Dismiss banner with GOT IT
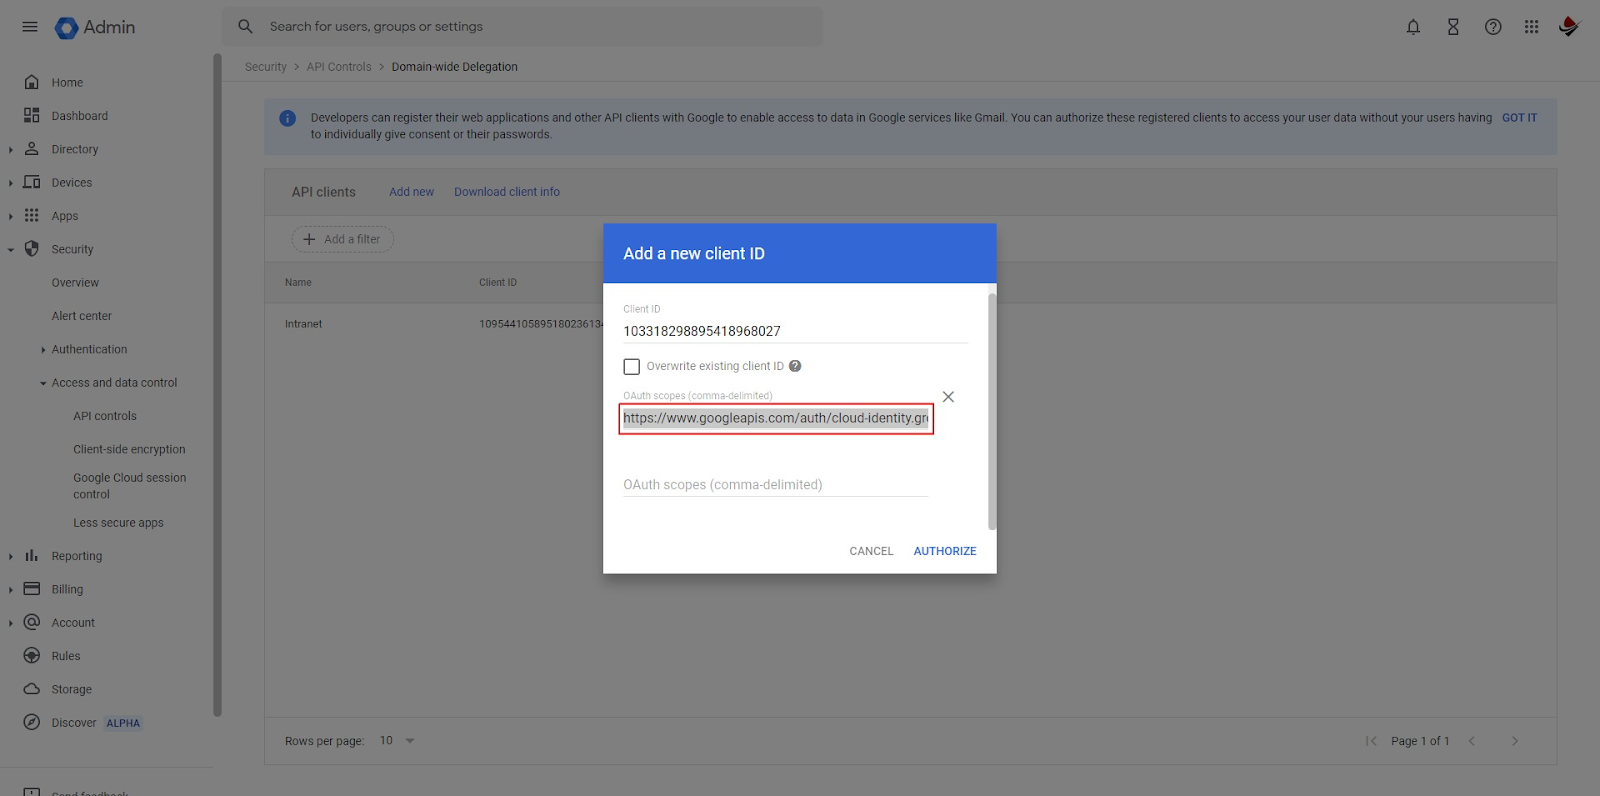 [1519, 118]
